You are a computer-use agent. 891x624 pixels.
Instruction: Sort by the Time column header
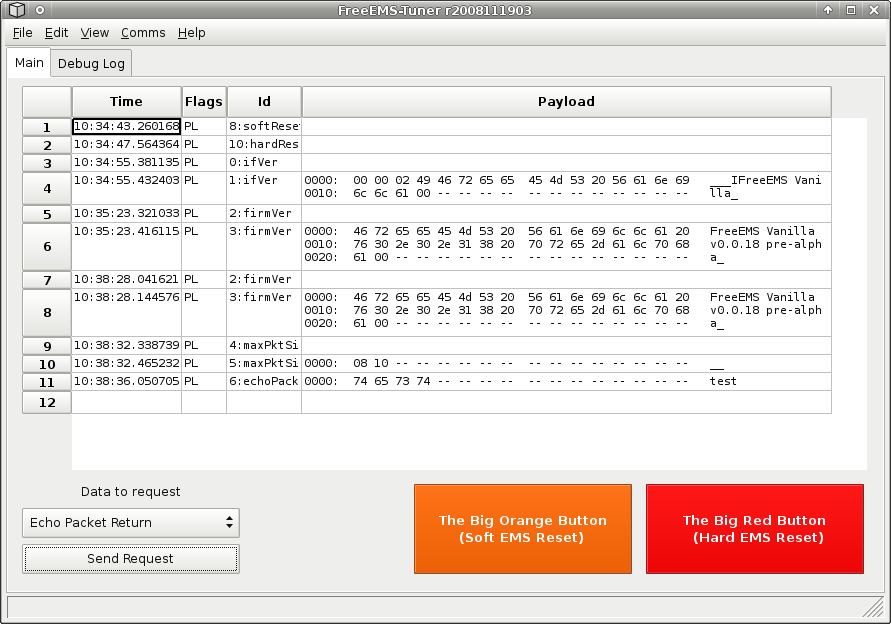click(126, 102)
